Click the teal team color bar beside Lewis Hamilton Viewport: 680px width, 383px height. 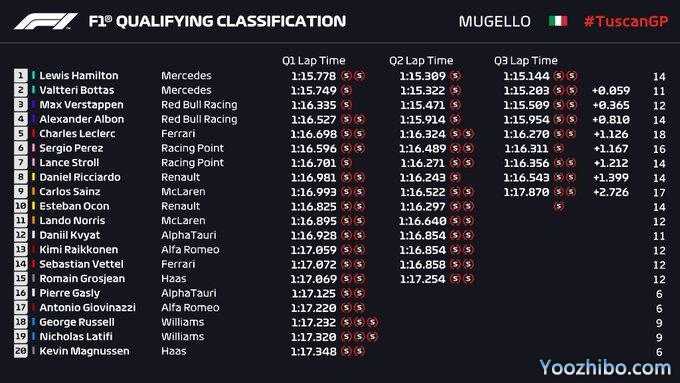[33, 75]
